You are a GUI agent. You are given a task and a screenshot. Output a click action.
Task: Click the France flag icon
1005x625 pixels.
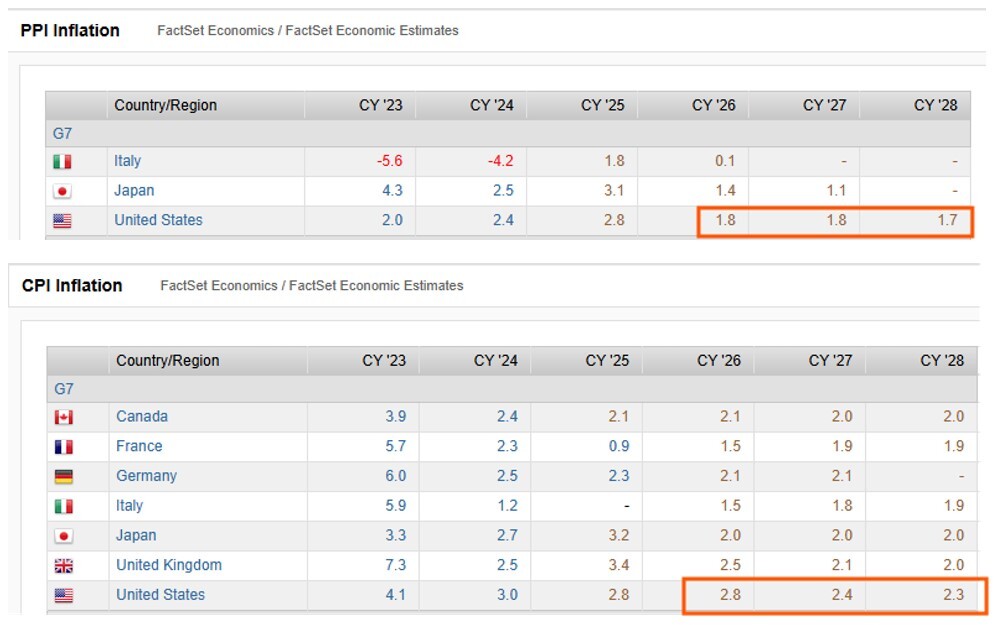63,446
